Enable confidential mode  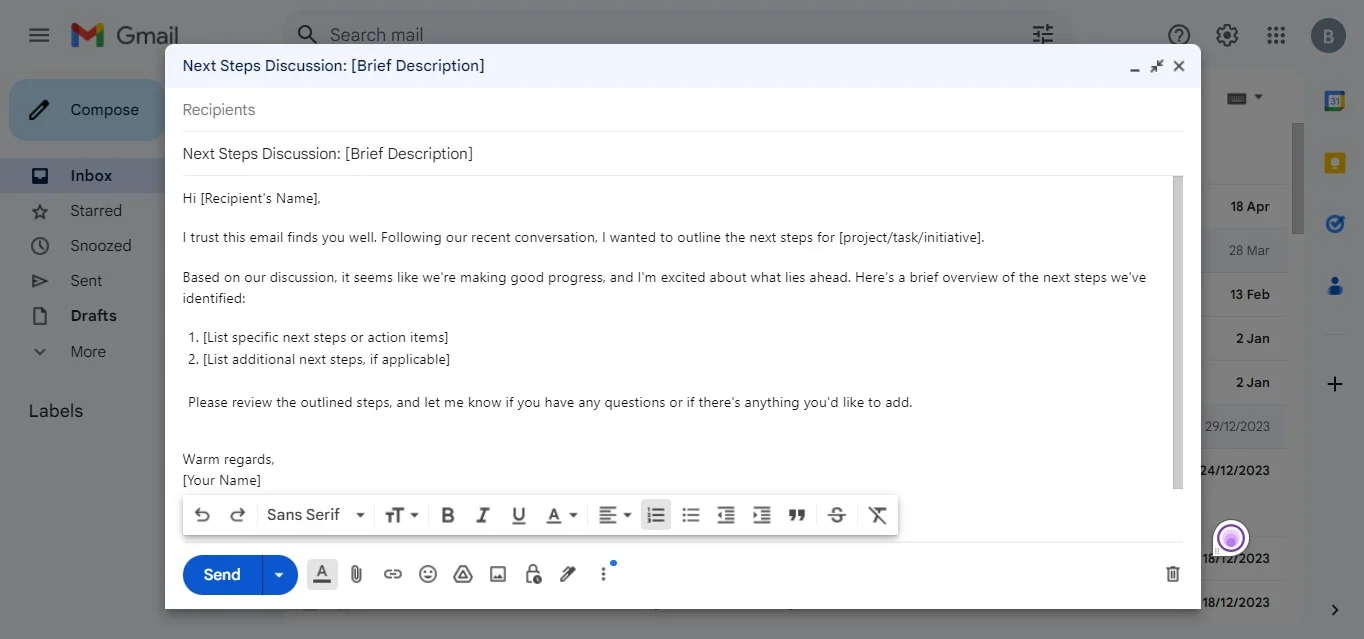[x=532, y=574]
